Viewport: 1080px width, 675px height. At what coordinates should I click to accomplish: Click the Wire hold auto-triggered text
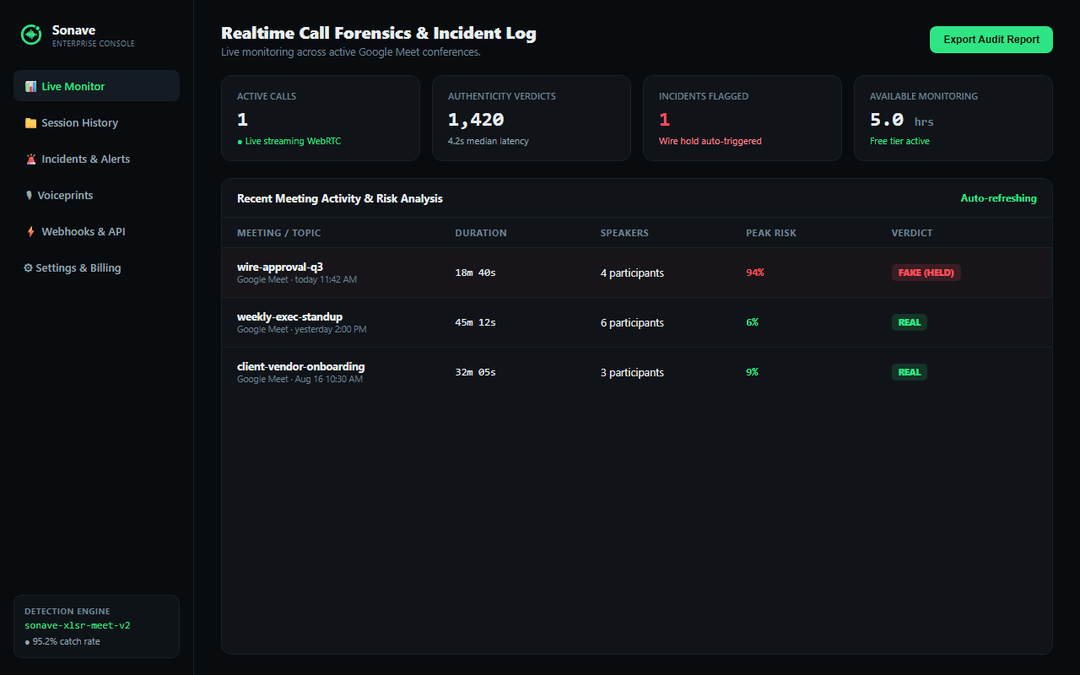click(x=710, y=141)
